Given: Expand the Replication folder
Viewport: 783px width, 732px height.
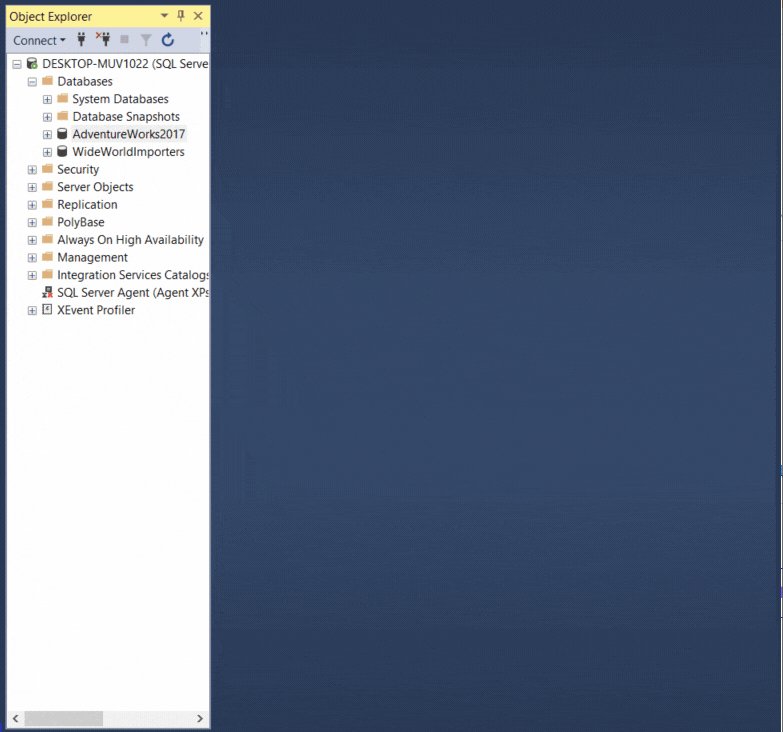Looking at the screenshot, I should pos(32,205).
